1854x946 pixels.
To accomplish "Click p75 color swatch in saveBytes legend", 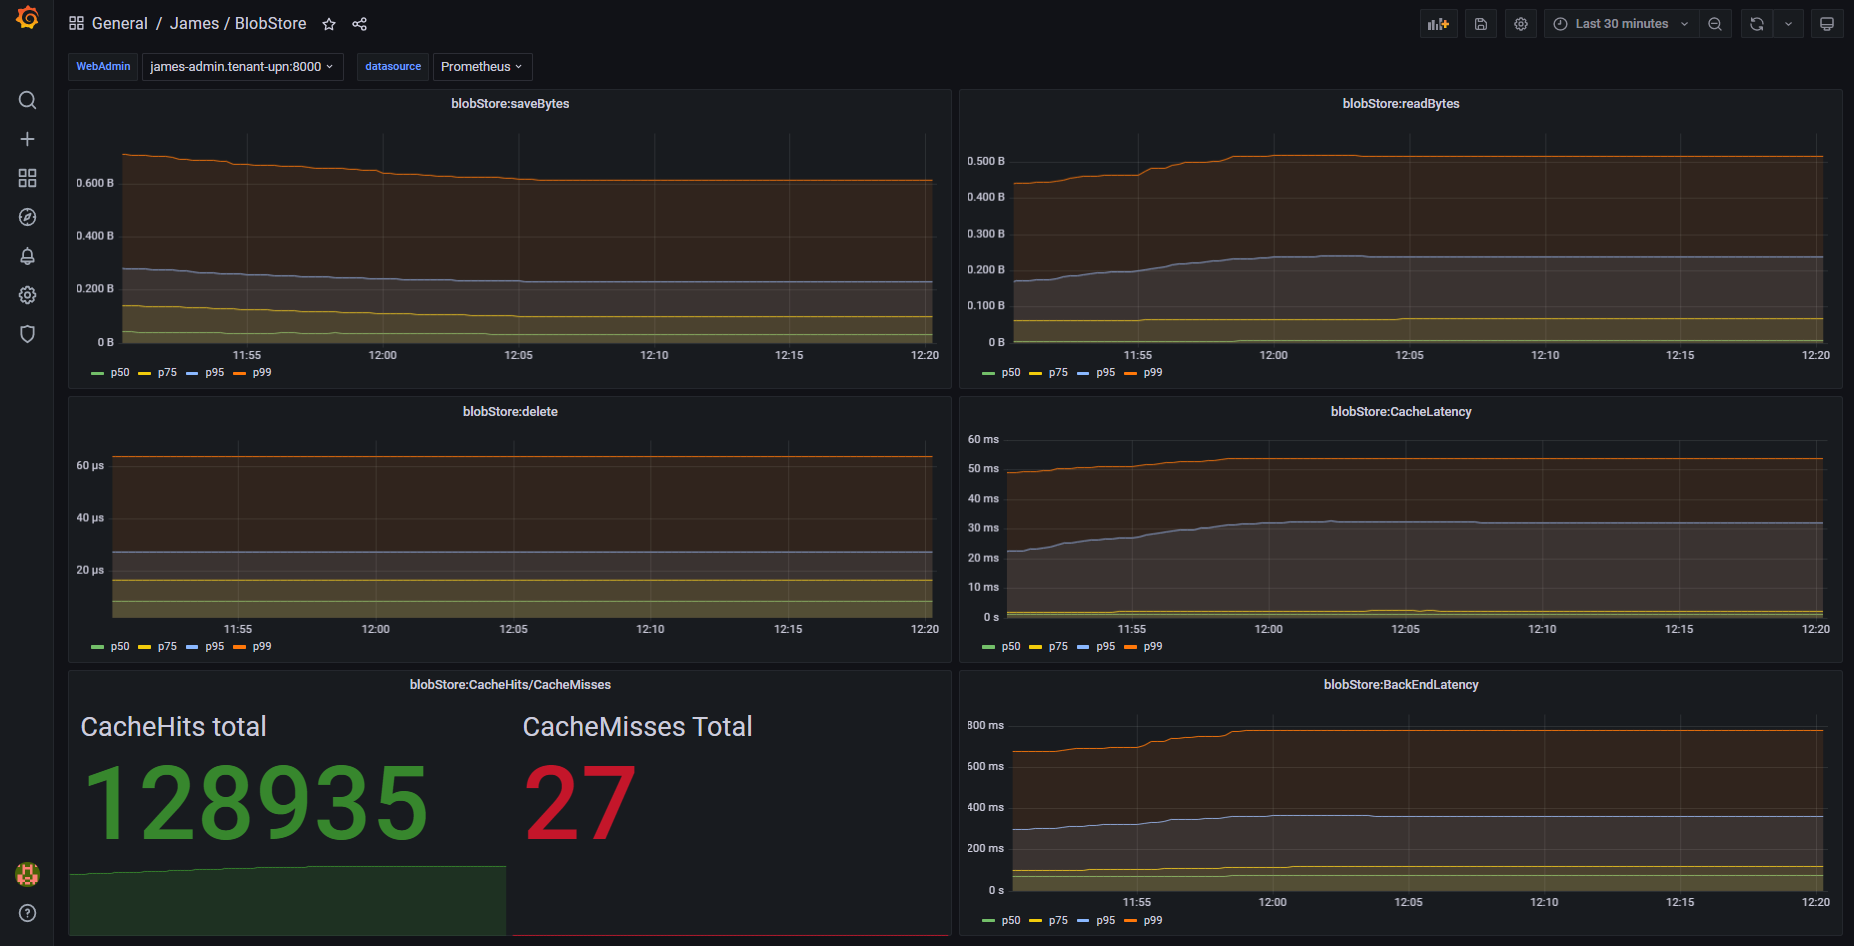I will 144,374.
